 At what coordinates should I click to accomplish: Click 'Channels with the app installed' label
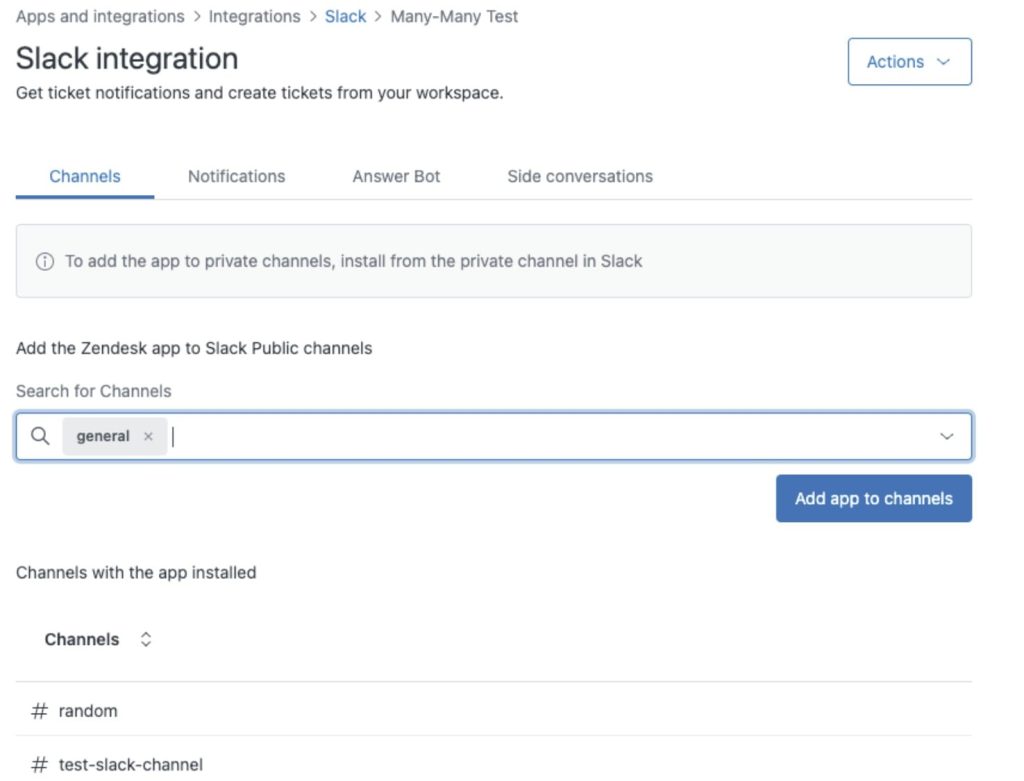pos(136,573)
